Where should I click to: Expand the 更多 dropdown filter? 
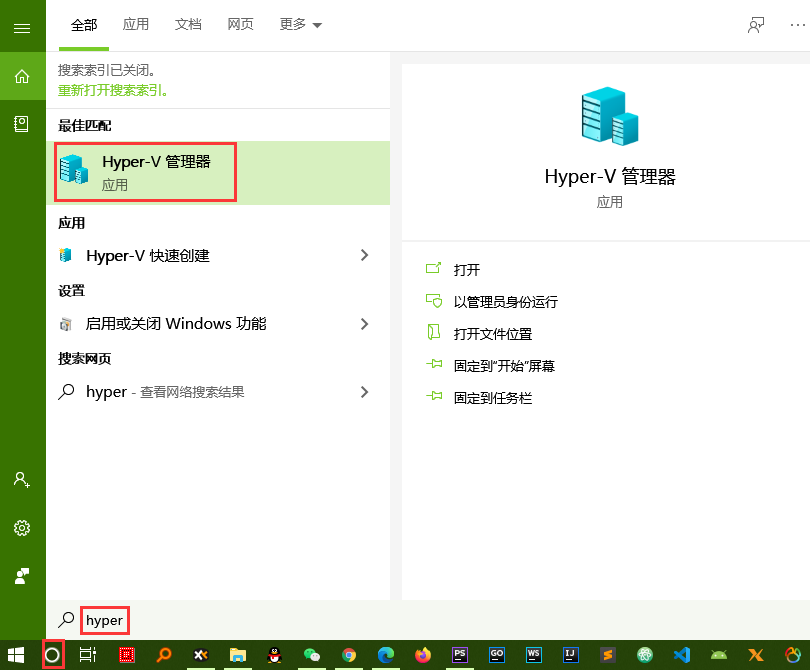coord(301,25)
